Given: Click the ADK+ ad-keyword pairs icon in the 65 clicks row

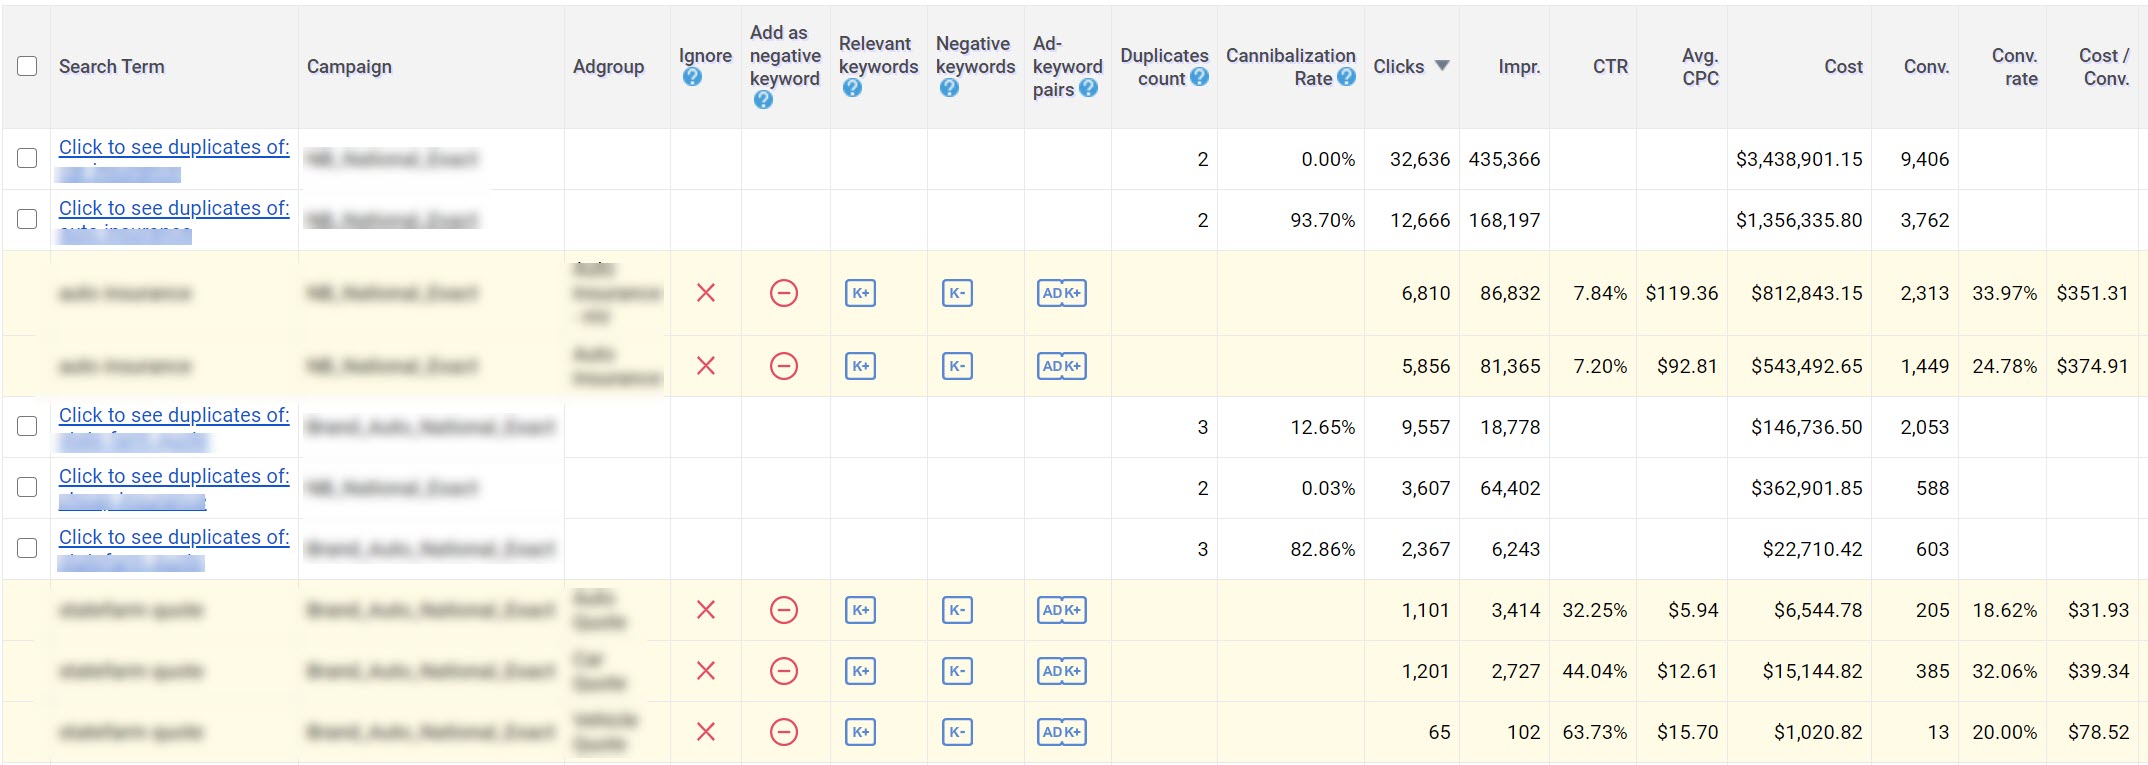Looking at the screenshot, I should click(1061, 732).
